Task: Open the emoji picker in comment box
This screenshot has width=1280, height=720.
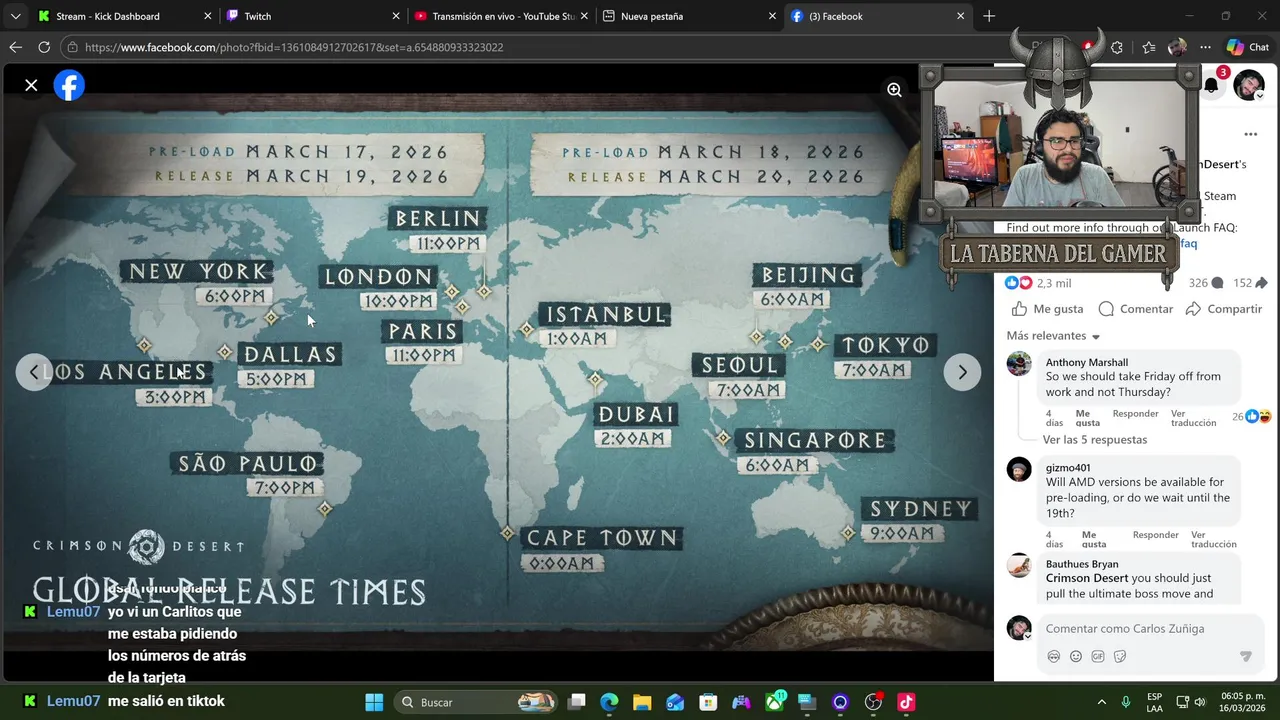Action: click(x=1075, y=657)
